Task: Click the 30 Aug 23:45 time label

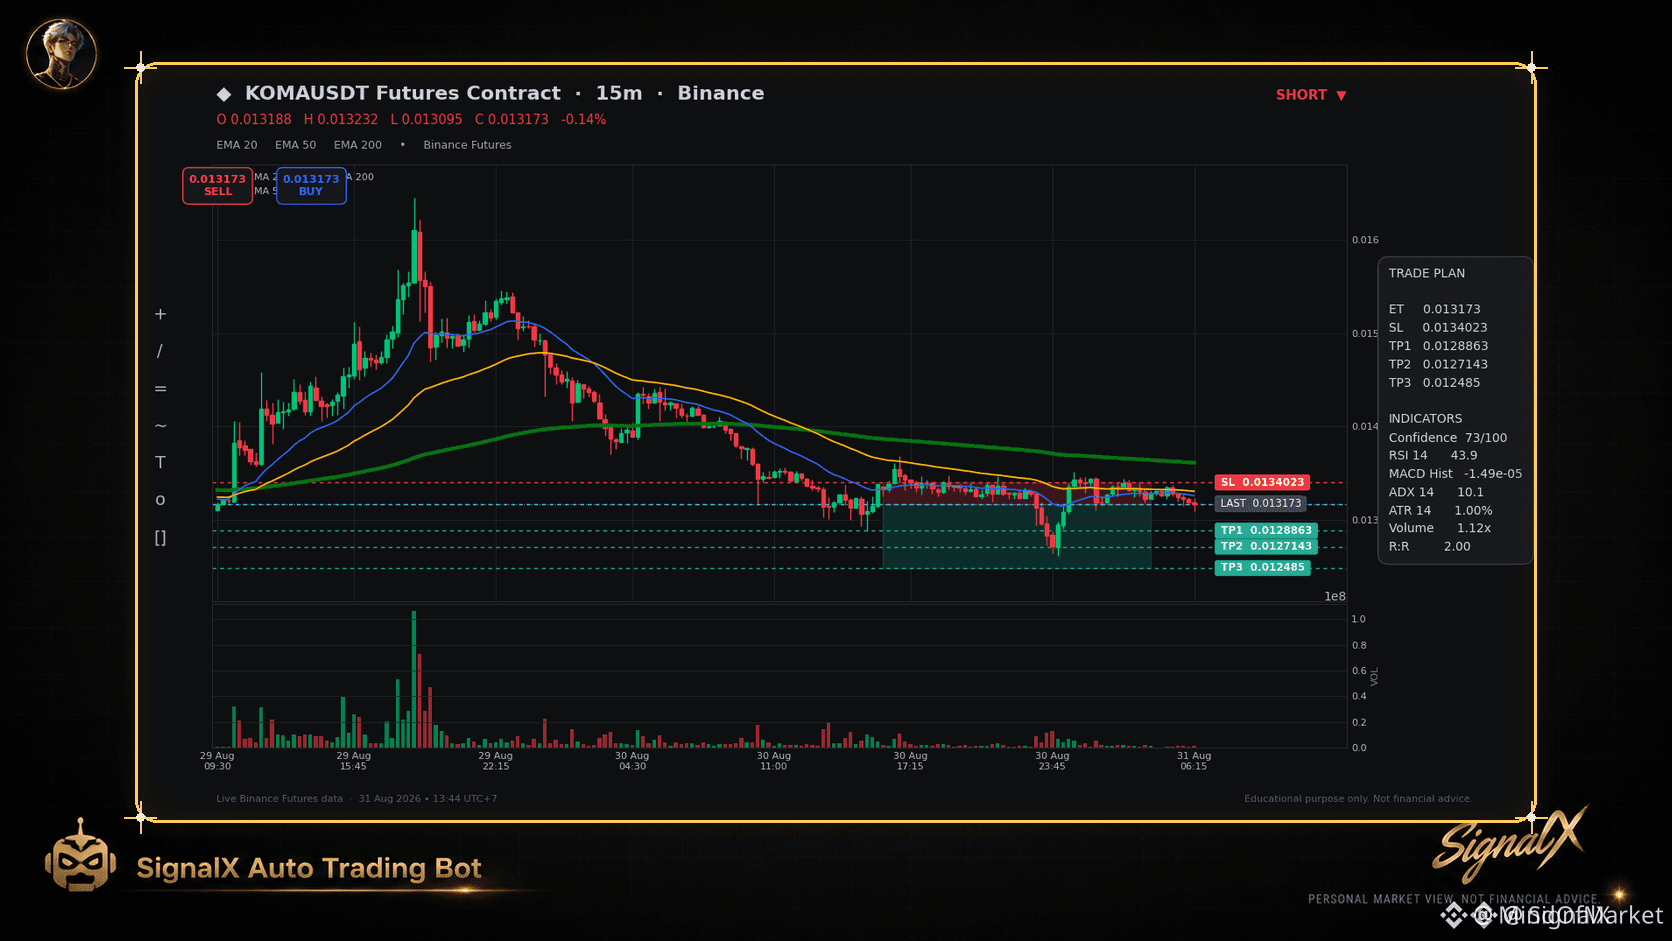Action: tap(1052, 761)
